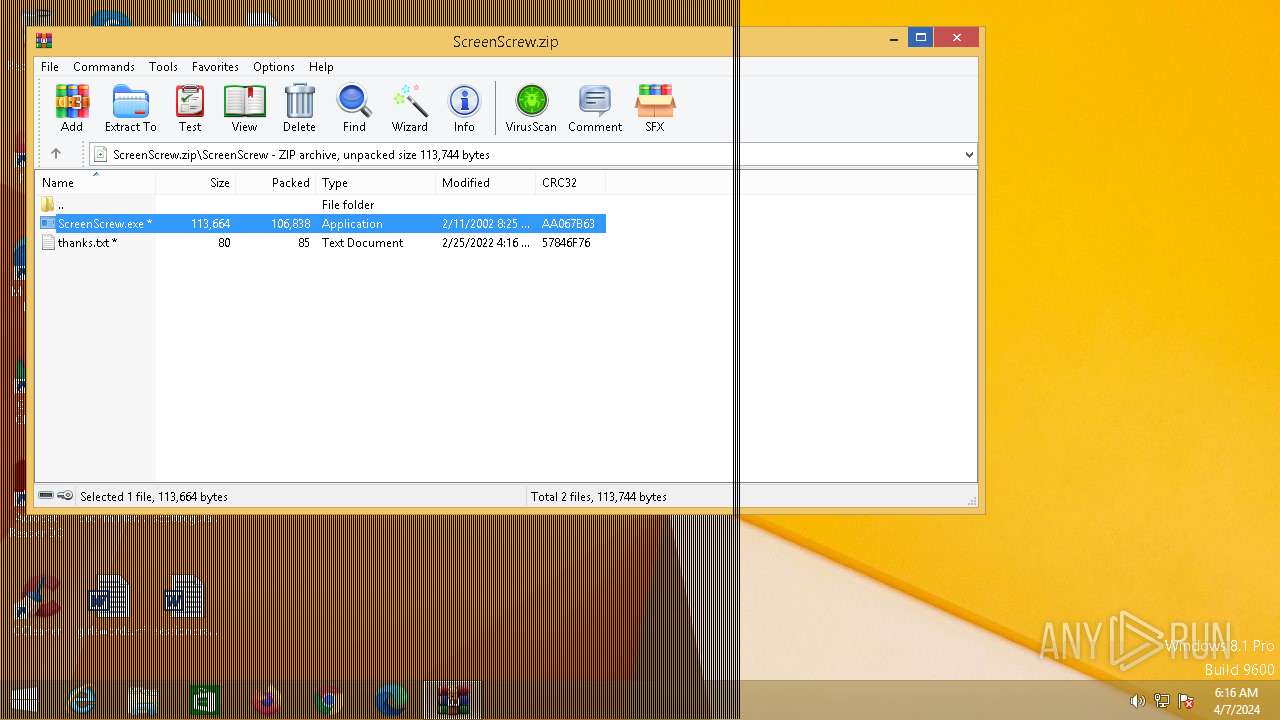Sort by the Modified column header
This screenshot has height=720, width=1280.
pos(486,183)
